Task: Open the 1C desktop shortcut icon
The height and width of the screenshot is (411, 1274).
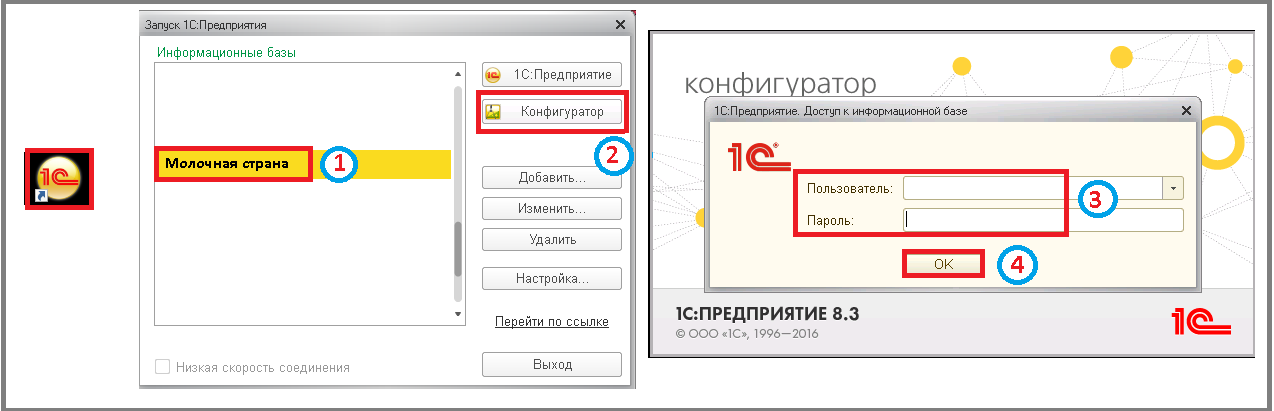Action: [x=58, y=179]
